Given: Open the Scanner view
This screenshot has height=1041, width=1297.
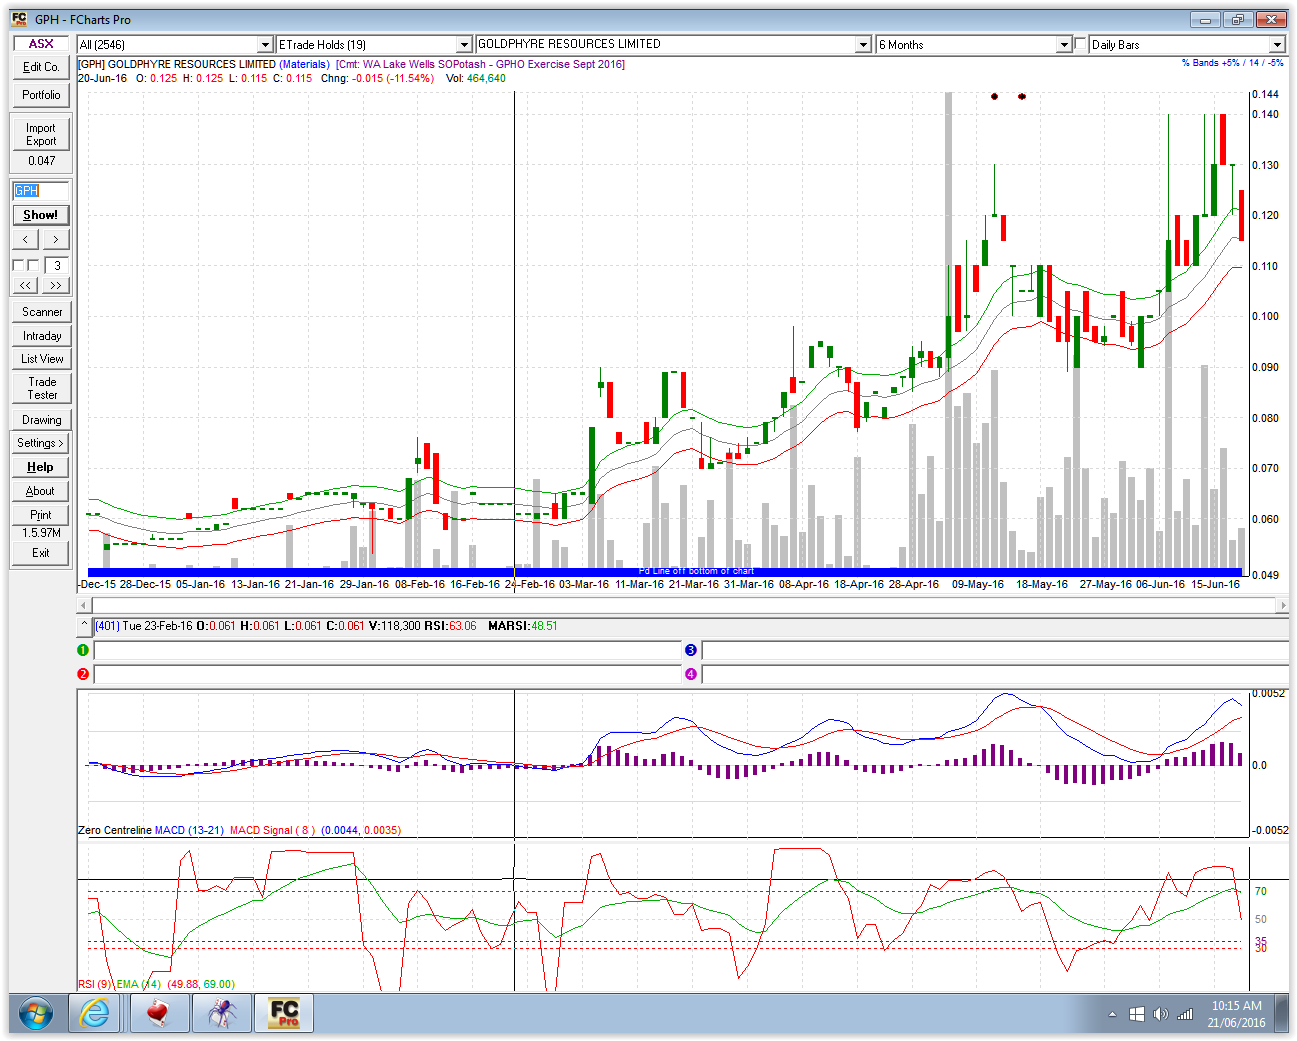Looking at the screenshot, I should (41, 312).
